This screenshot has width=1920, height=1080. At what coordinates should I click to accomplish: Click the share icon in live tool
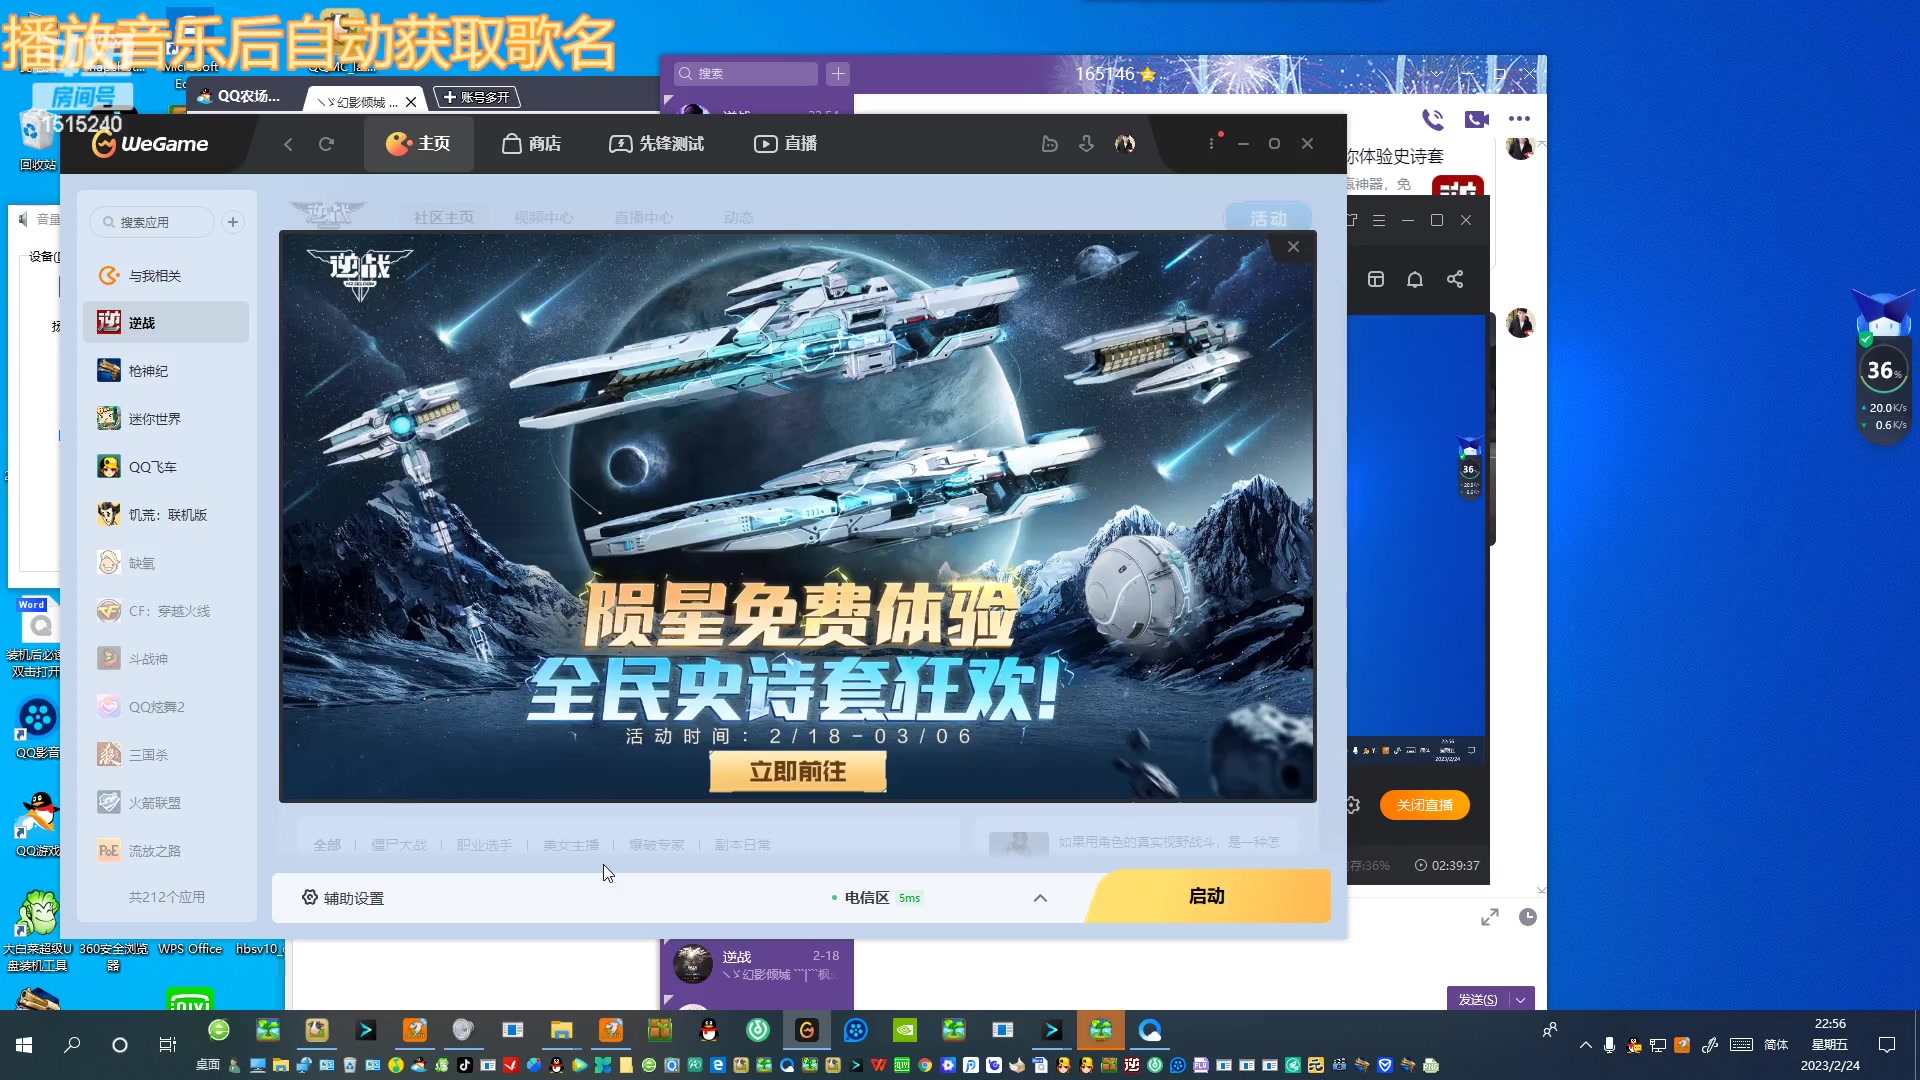[x=1455, y=279]
